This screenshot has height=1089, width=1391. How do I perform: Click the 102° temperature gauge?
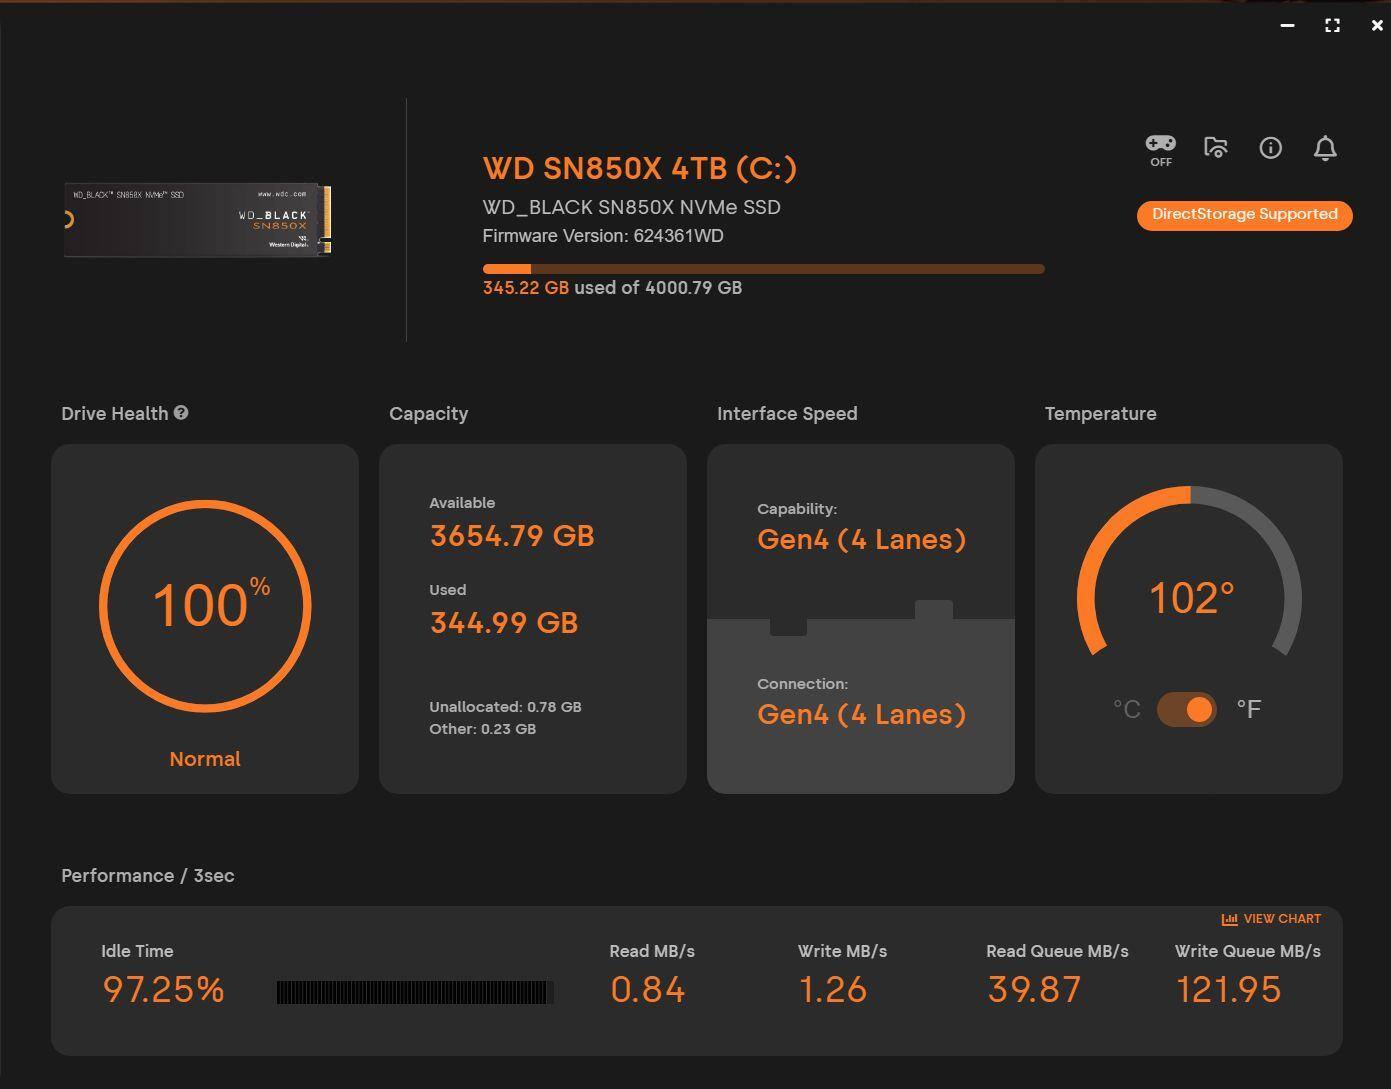pos(1189,598)
